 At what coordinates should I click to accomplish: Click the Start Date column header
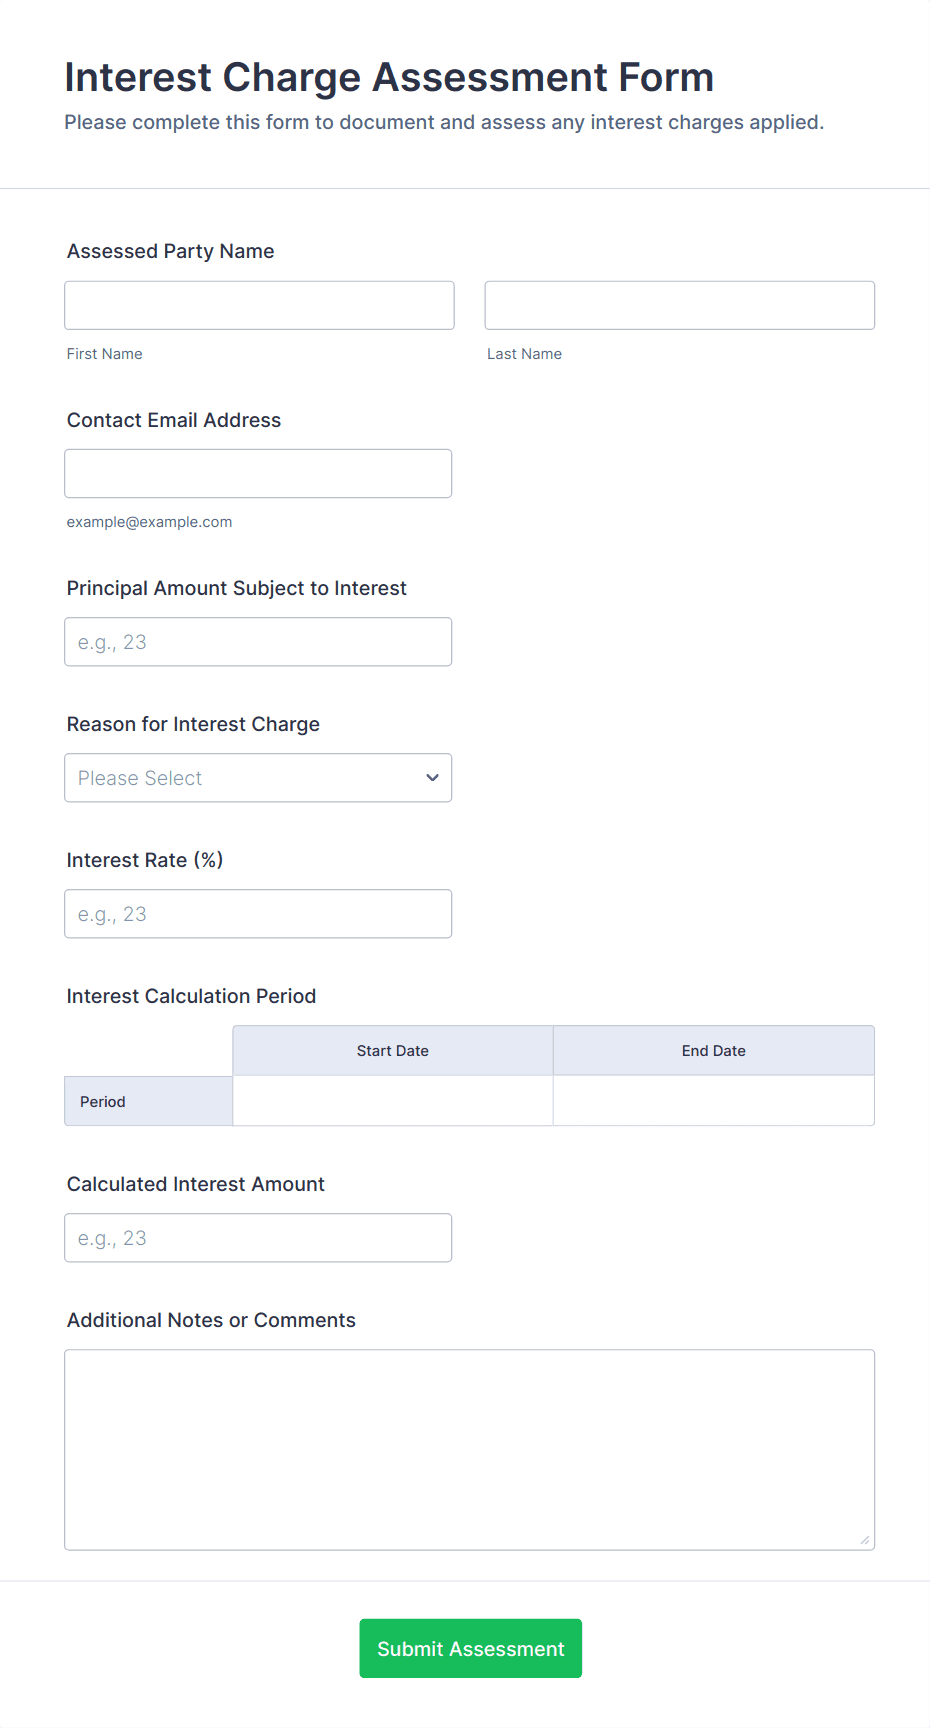point(393,1051)
